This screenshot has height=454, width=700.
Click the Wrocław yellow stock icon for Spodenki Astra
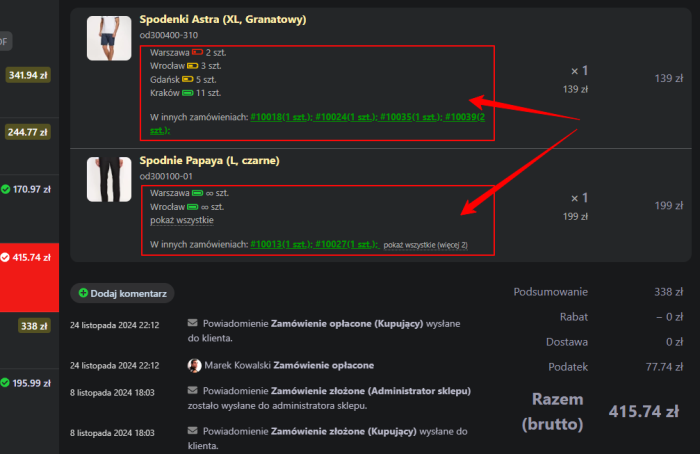(191, 65)
